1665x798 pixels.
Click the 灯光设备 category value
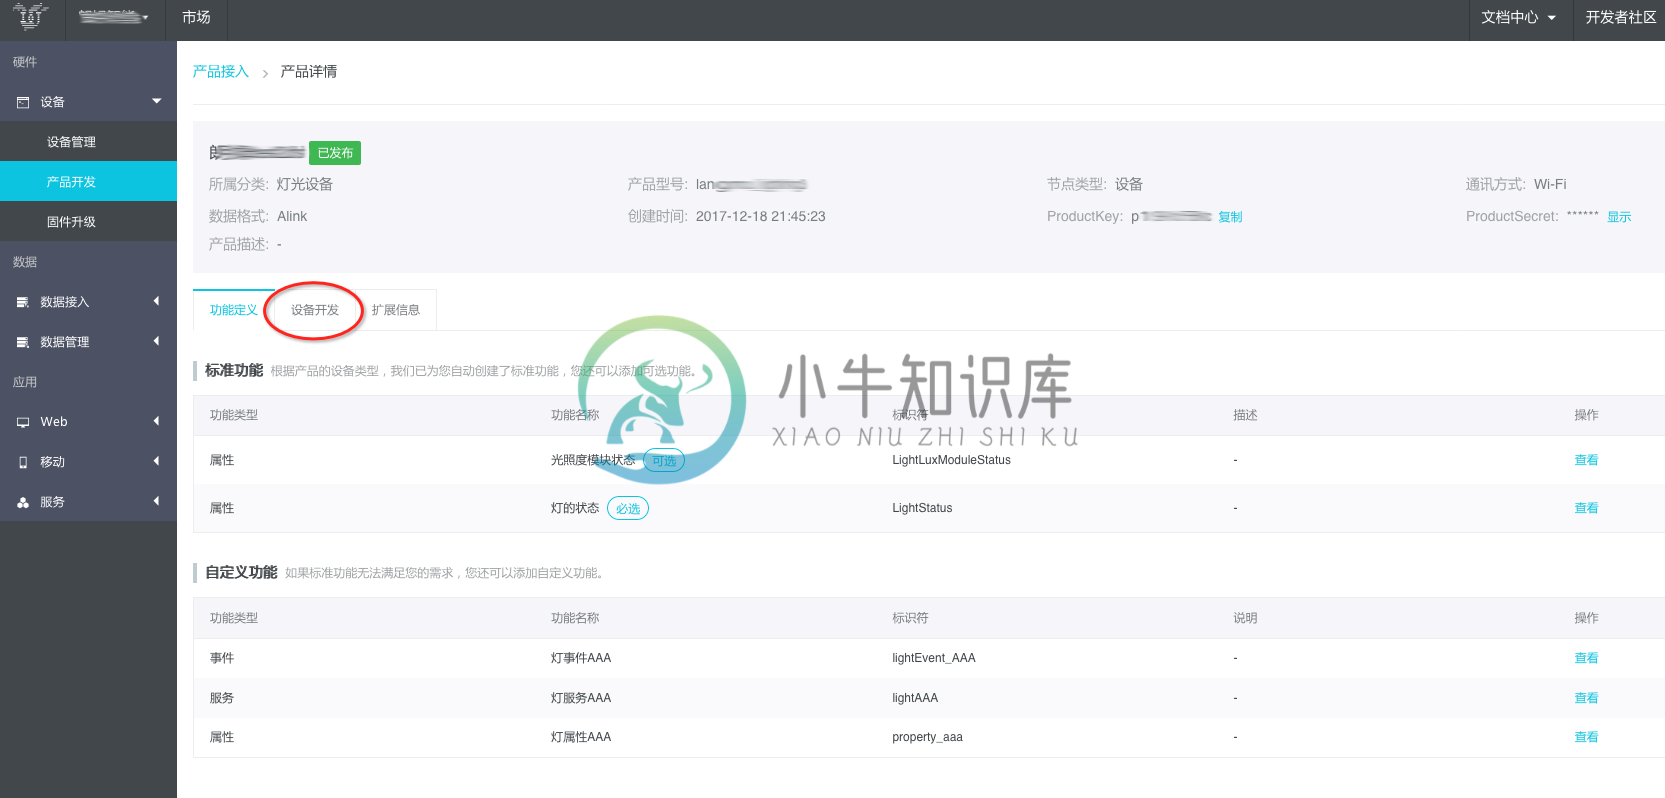click(305, 184)
